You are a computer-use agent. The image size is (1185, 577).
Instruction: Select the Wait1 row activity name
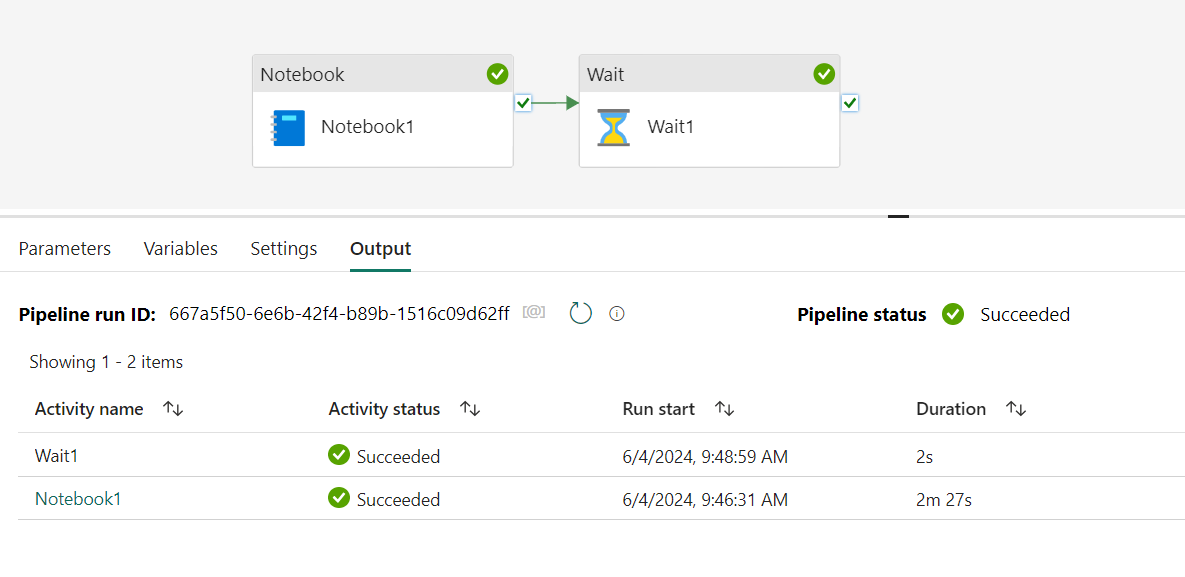click(x=57, y=456)
